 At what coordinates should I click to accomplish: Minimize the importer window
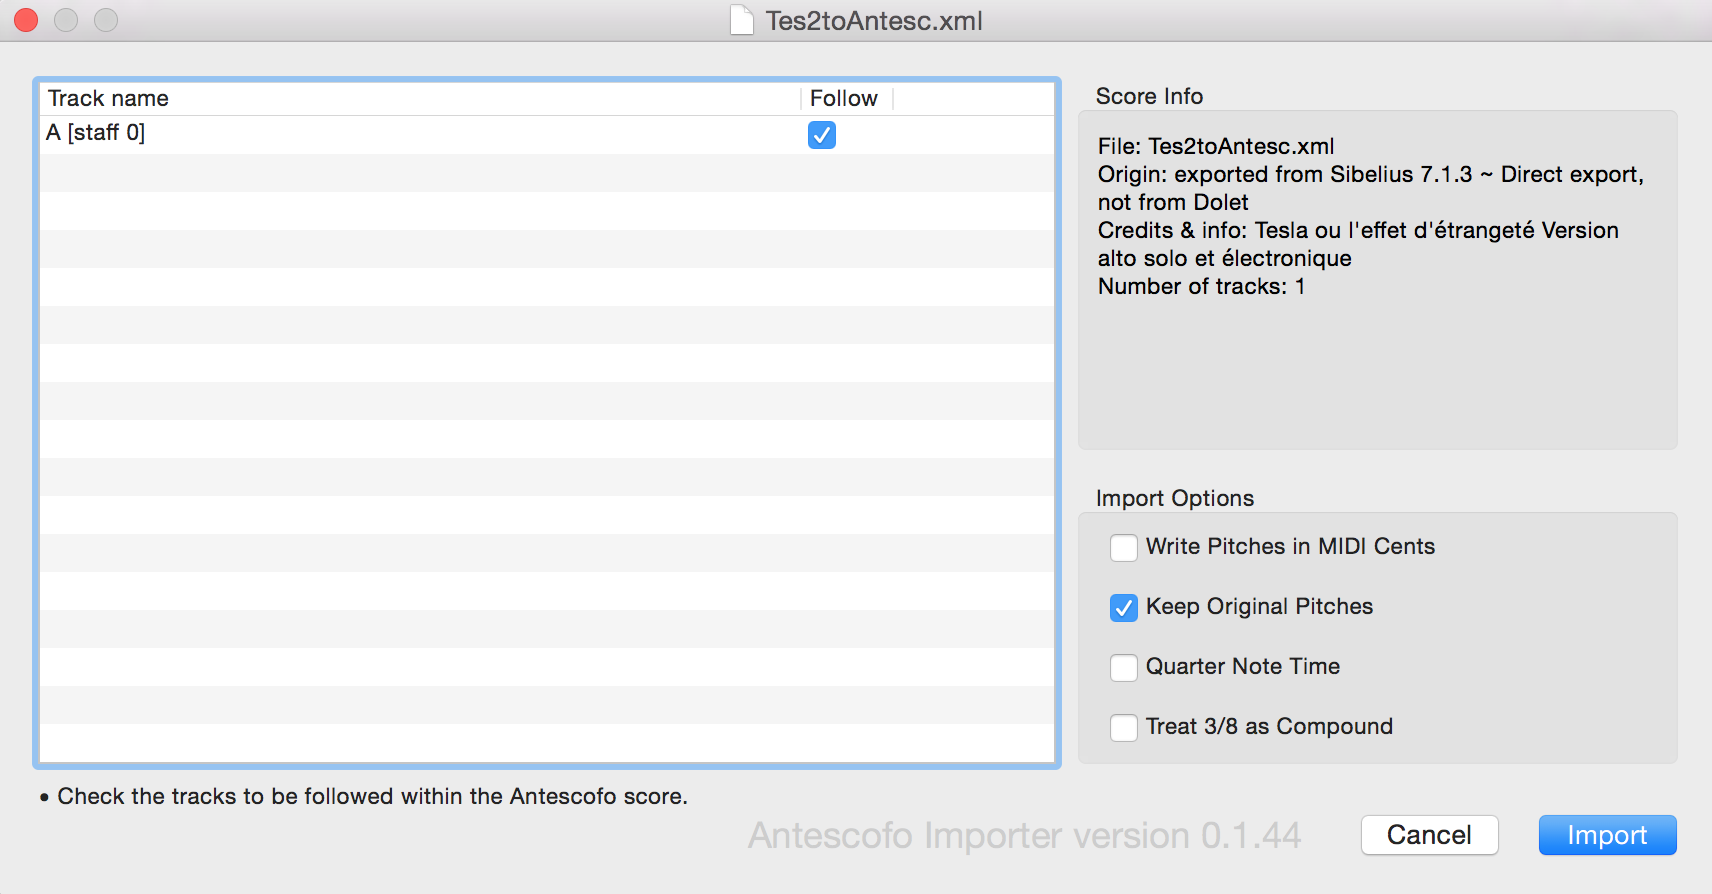click(66, 20)
